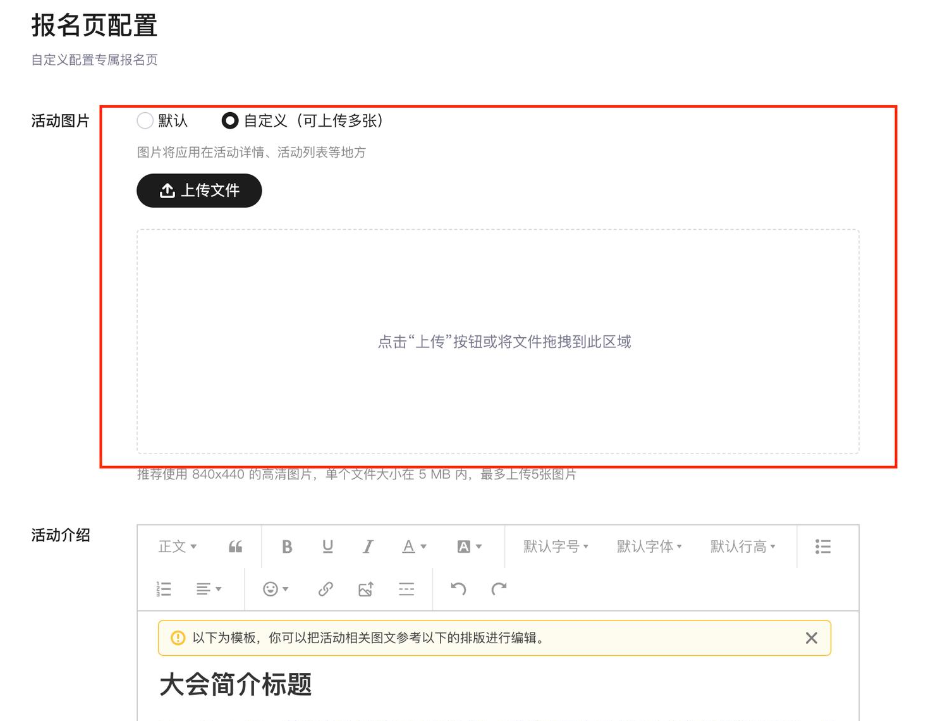Open the 默认字体 font family dropdown
The height and width of the screenshot is (721, 931).
tap(649, 546)
